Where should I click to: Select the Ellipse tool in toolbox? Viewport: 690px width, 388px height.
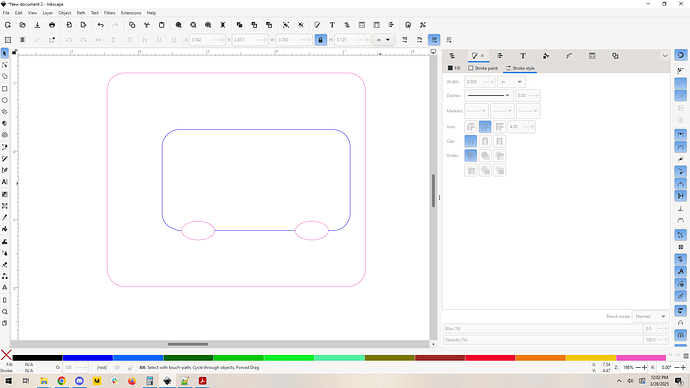click(x=5, y=100)
